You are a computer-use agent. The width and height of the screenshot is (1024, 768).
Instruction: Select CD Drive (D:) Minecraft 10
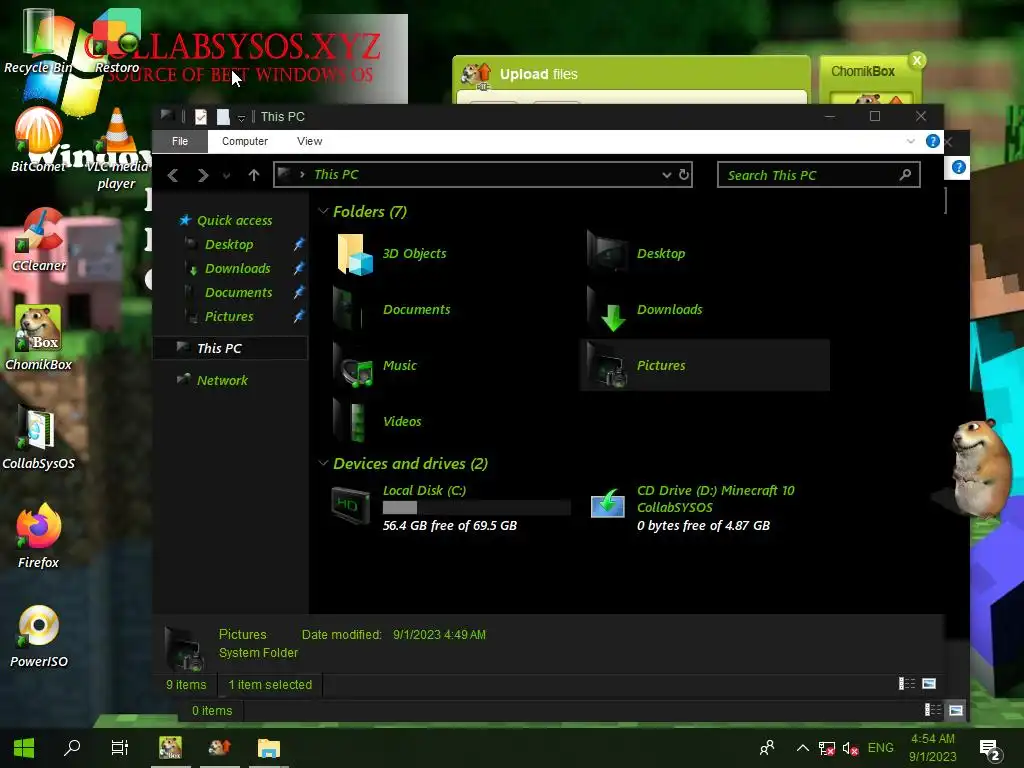click(693, 507)
